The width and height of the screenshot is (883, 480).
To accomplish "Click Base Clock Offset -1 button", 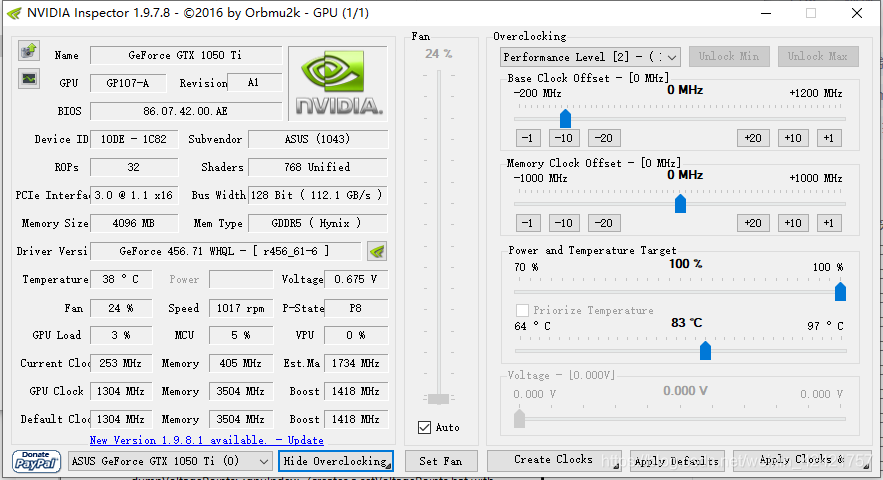I will [x=528, y=138].
